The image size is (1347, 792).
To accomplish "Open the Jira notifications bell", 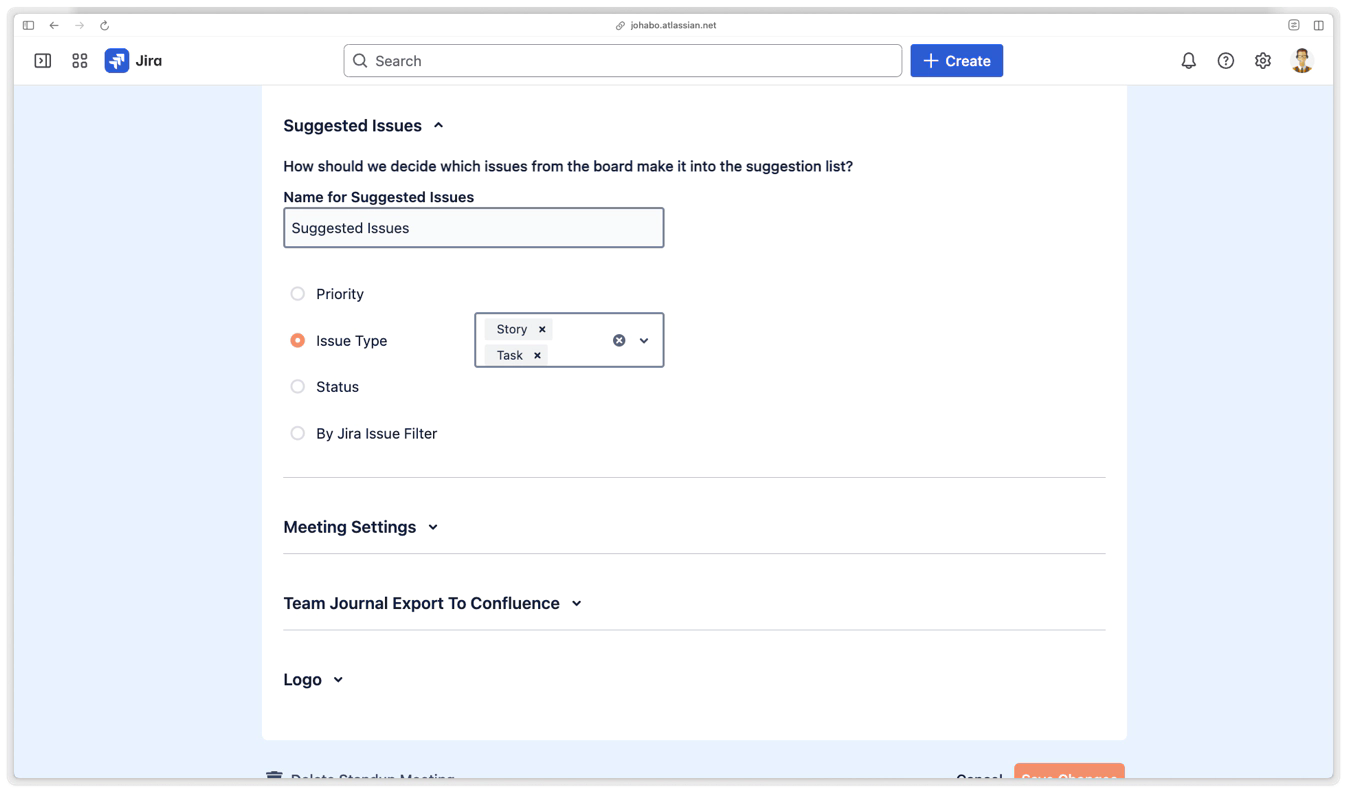I will click(1188, 61).
